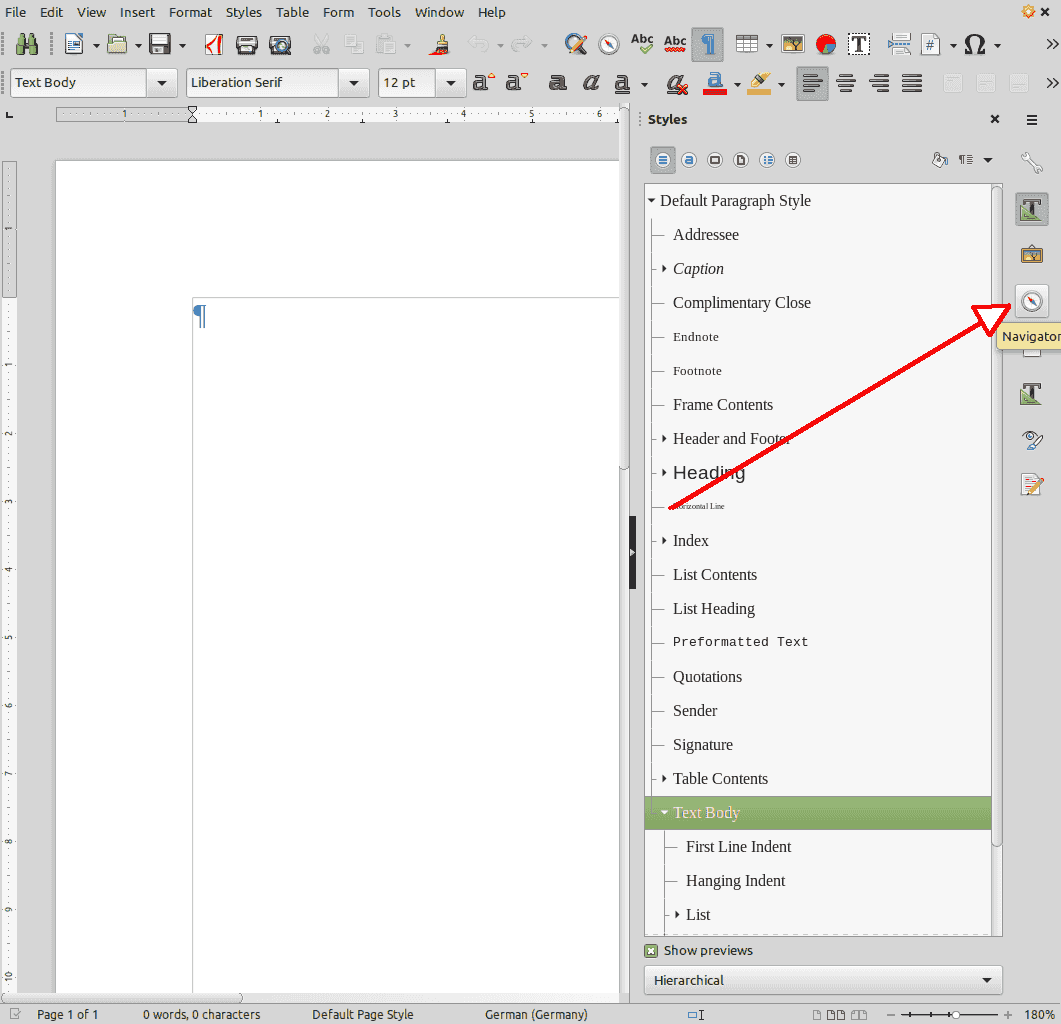
Task: Open the Navigator compass icon in the top toolbar
Action: (x=608, y=45)
